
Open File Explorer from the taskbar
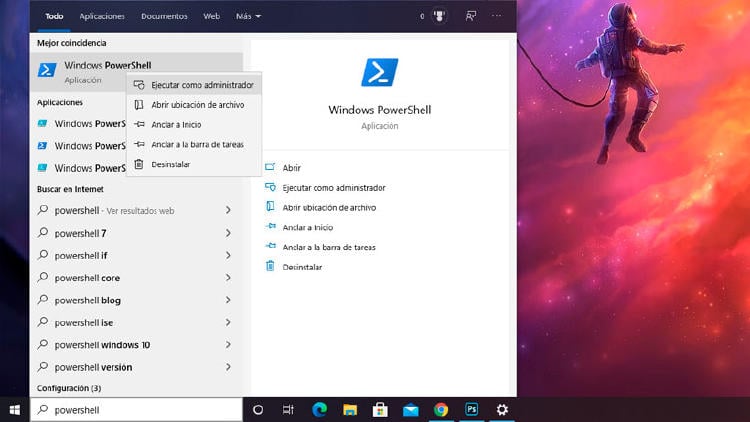349,409
